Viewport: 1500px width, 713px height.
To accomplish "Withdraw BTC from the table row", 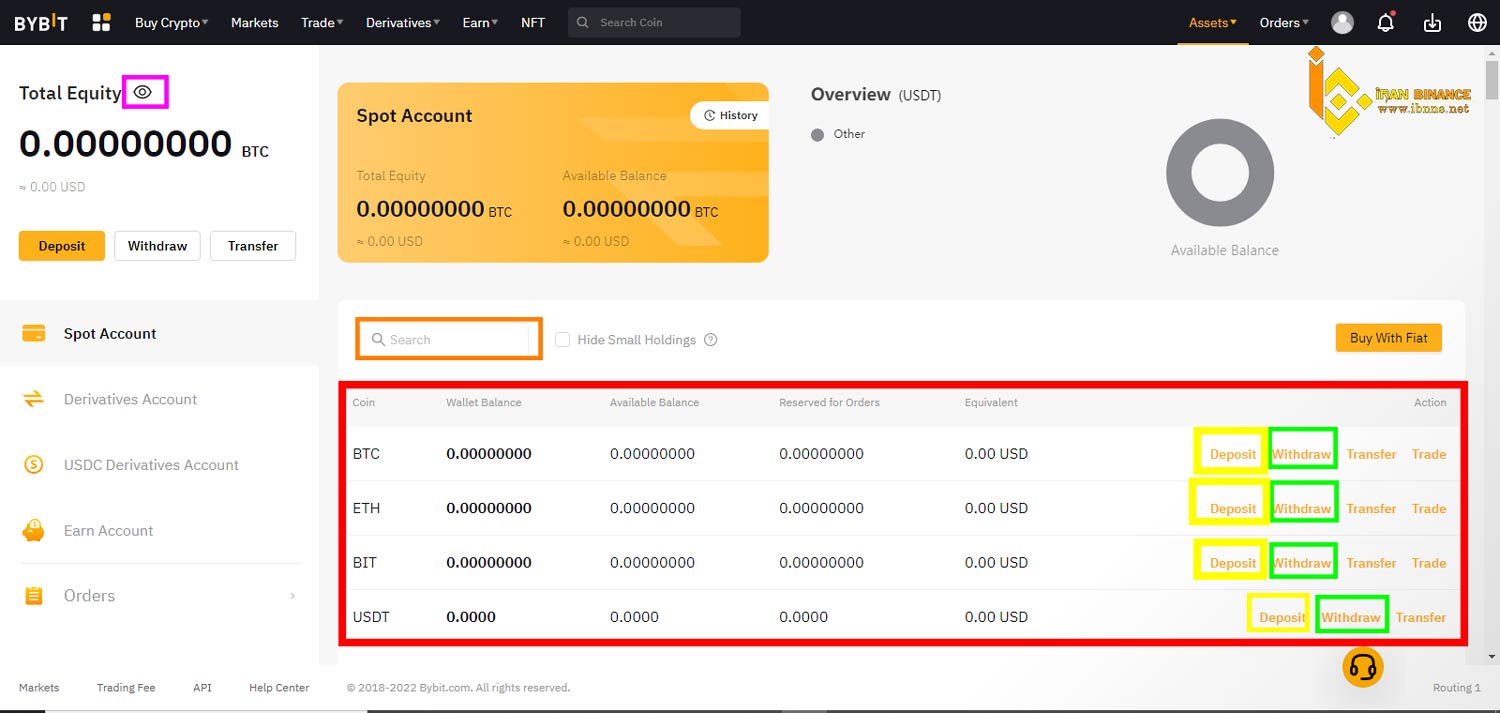I will 1302,454.
